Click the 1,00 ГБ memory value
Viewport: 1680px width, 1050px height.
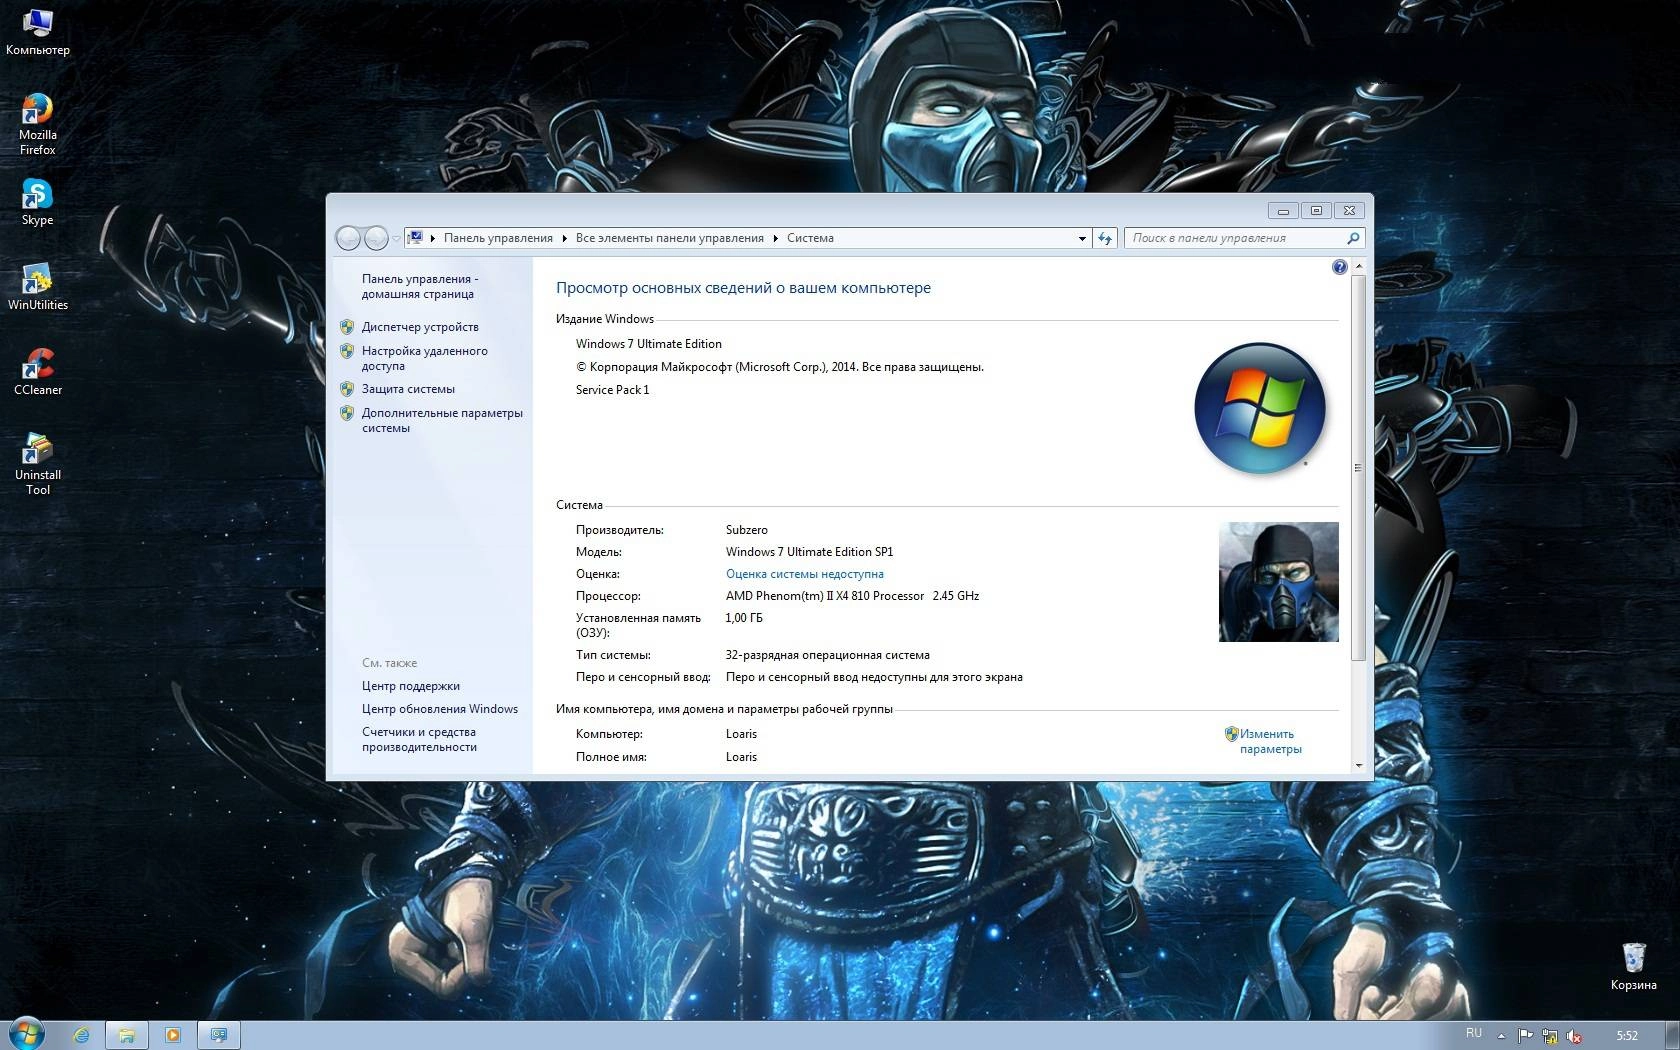(744, 618)
